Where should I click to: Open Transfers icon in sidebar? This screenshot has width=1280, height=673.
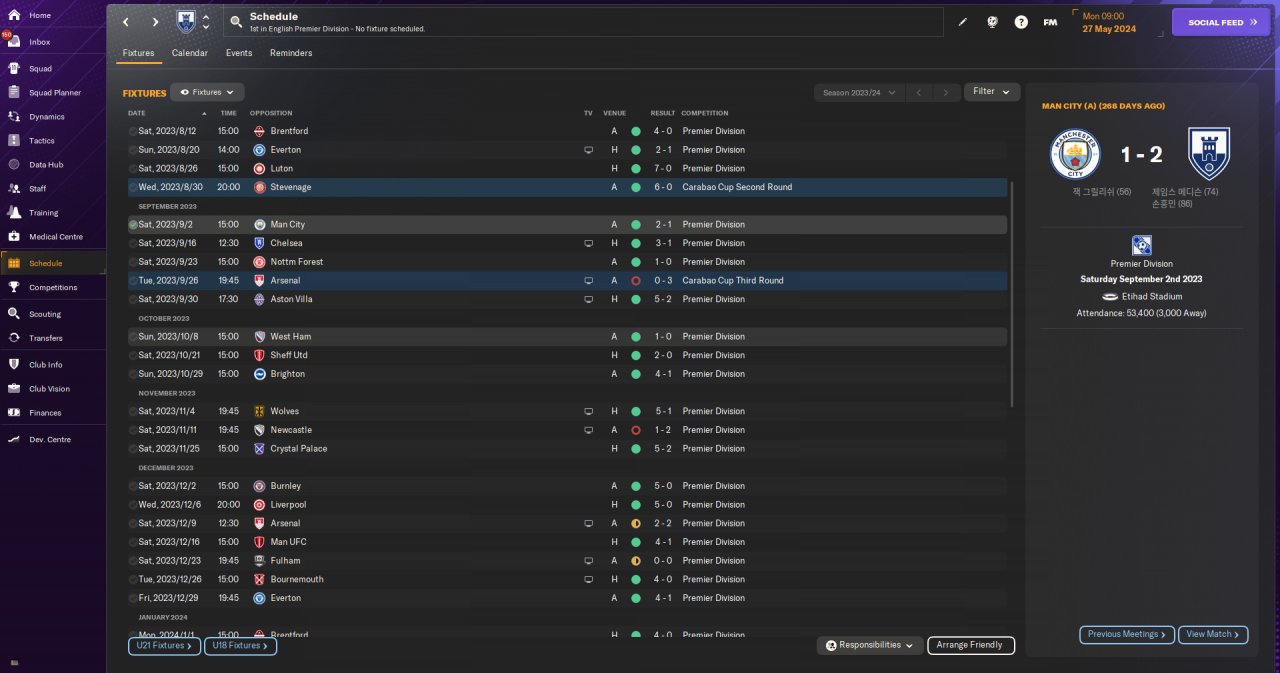pos(14,338)
